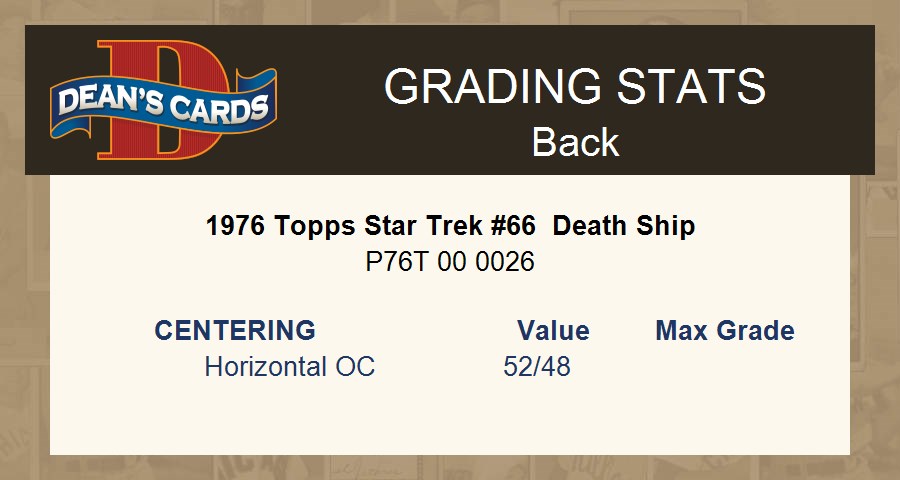900x480 pixels.
Task: Click the Value column header
Action: coord(553,331)
